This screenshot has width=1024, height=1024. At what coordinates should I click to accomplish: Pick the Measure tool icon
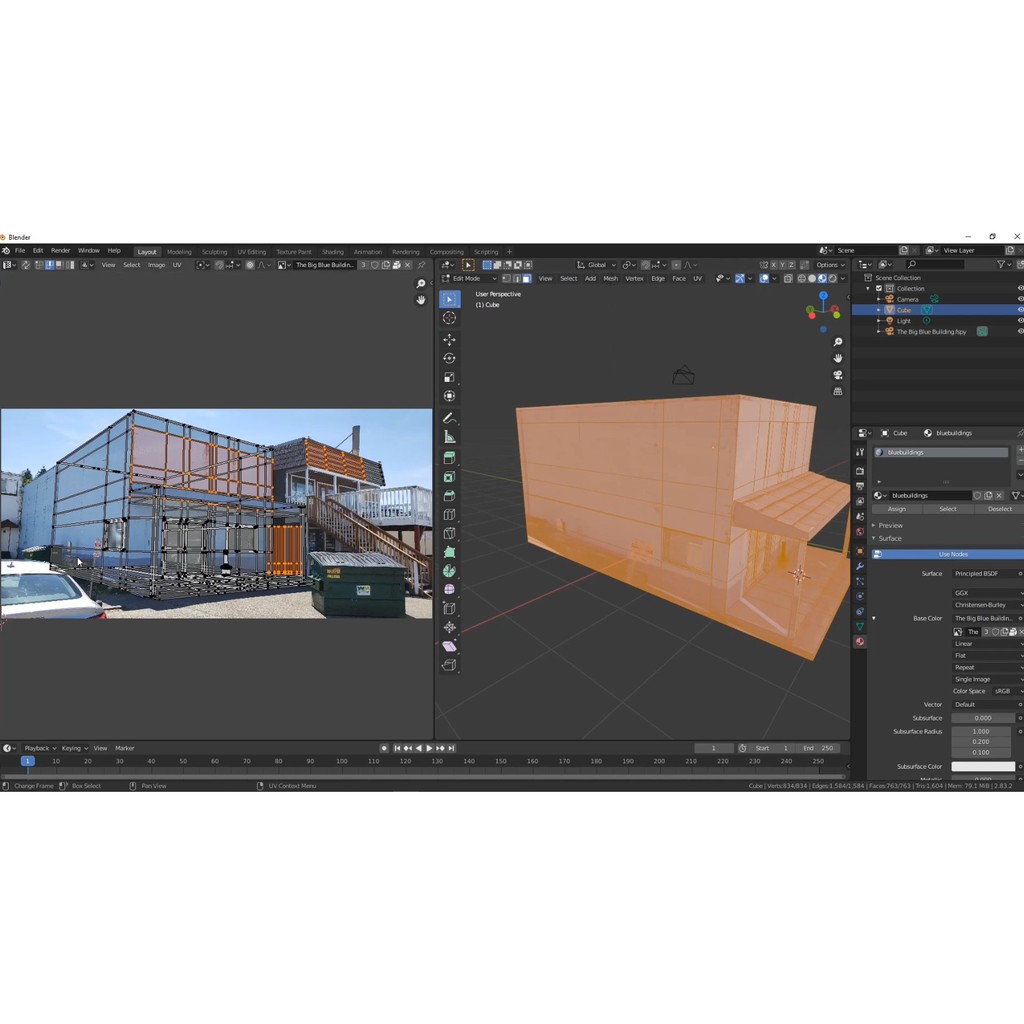pos(449,437)
